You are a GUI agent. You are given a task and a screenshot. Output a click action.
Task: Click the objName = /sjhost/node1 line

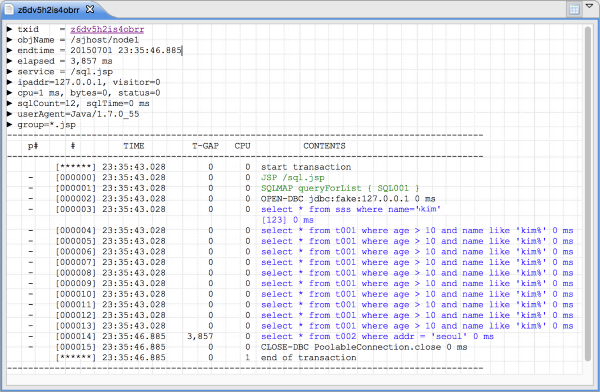(x=78, y=40)
